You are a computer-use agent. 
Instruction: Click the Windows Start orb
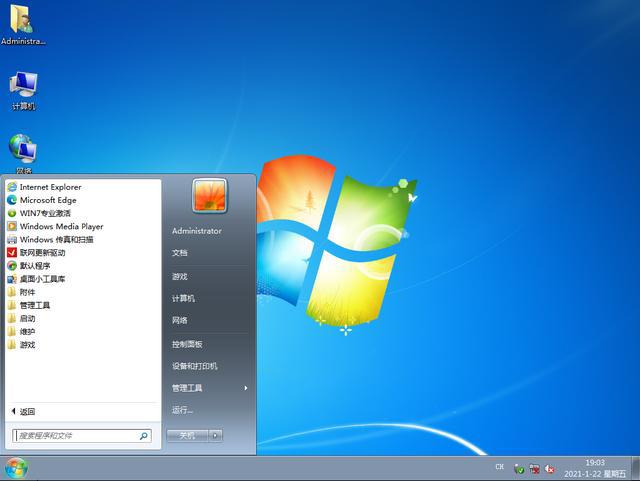(16, 468)
